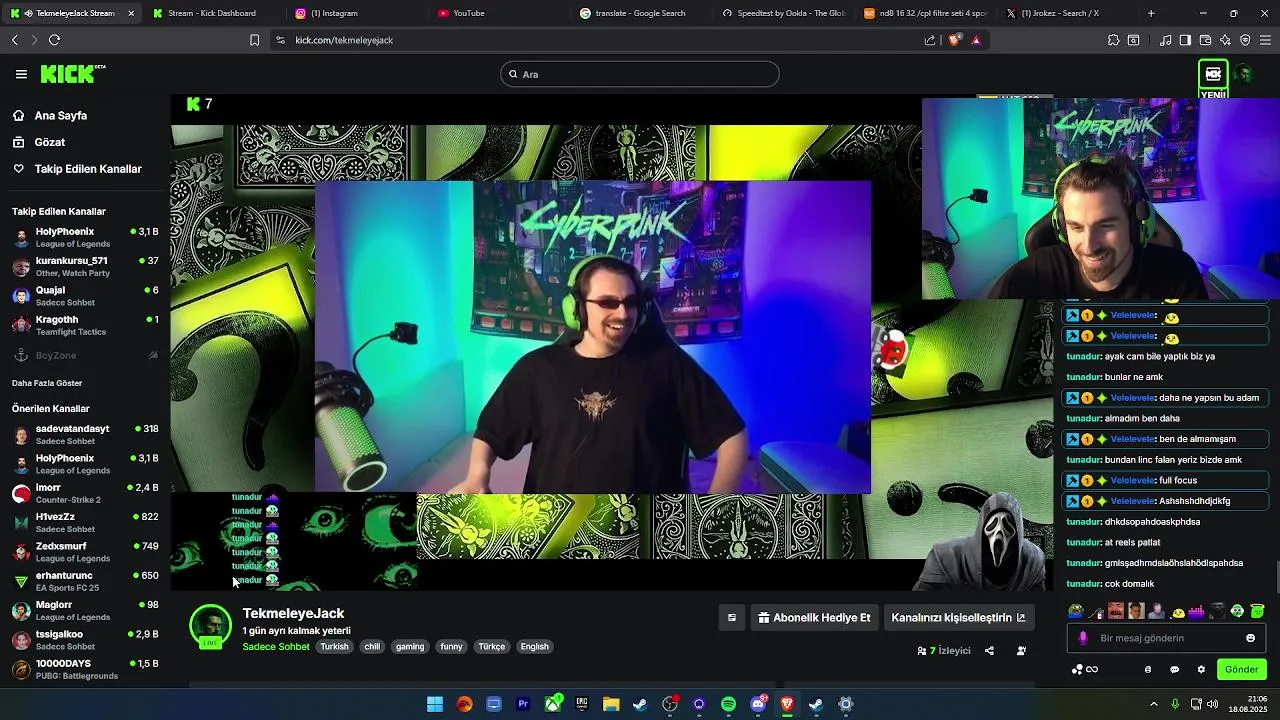Open HolyPhoenix under Takip Edilen Kanallar
1280x720 pixels.
pyautogui.click(x=85, y=237)
